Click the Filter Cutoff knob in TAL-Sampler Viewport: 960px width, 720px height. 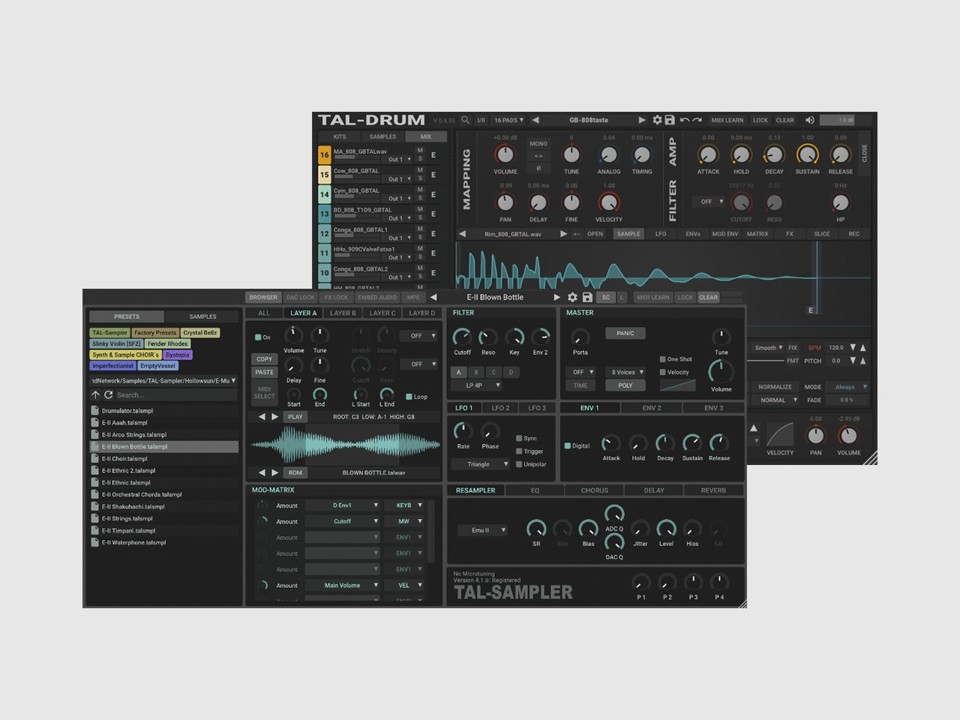[462, 336]
